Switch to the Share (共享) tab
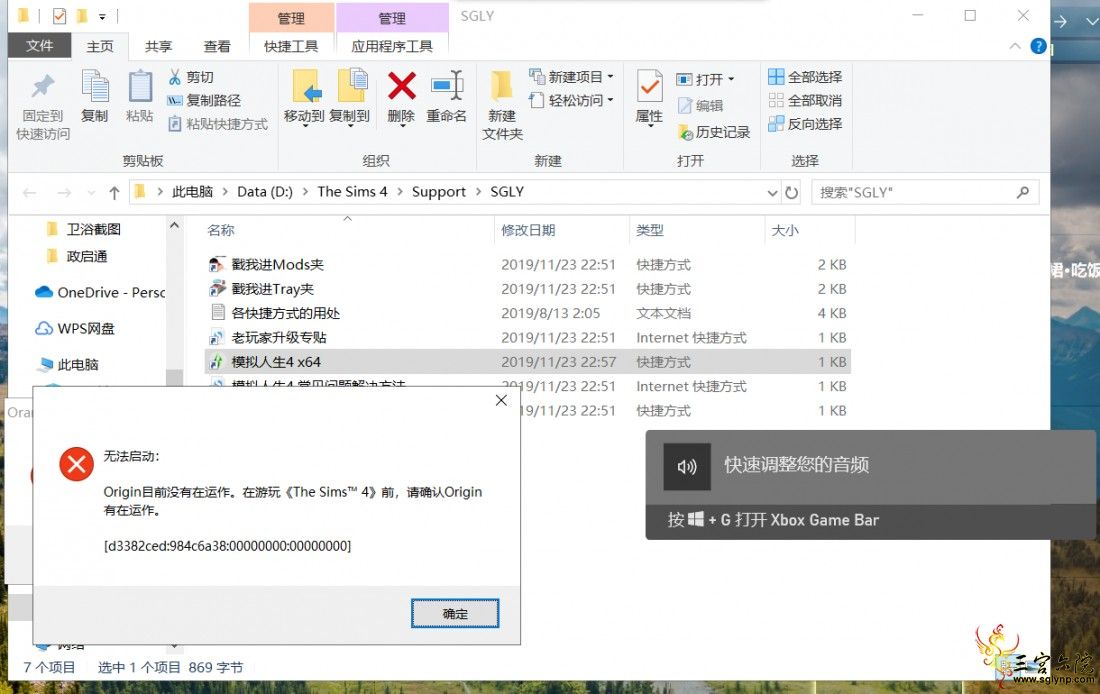1100x694 pixels. (x=158, y=46)
